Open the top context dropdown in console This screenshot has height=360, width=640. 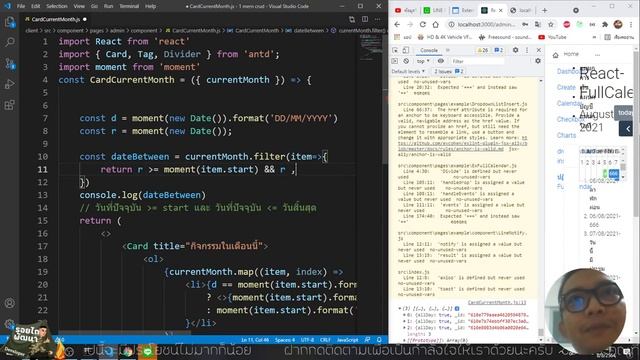click(x=423, y=61)
